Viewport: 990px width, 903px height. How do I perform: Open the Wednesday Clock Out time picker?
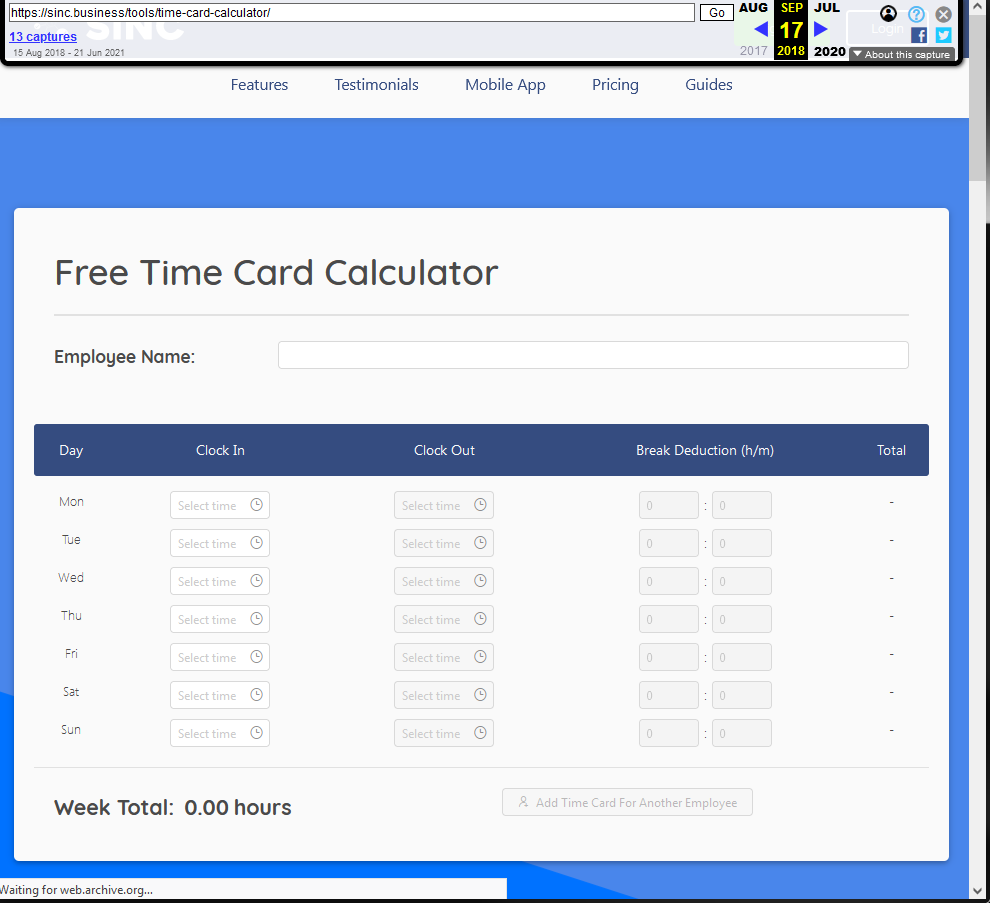tap(434, 581)
